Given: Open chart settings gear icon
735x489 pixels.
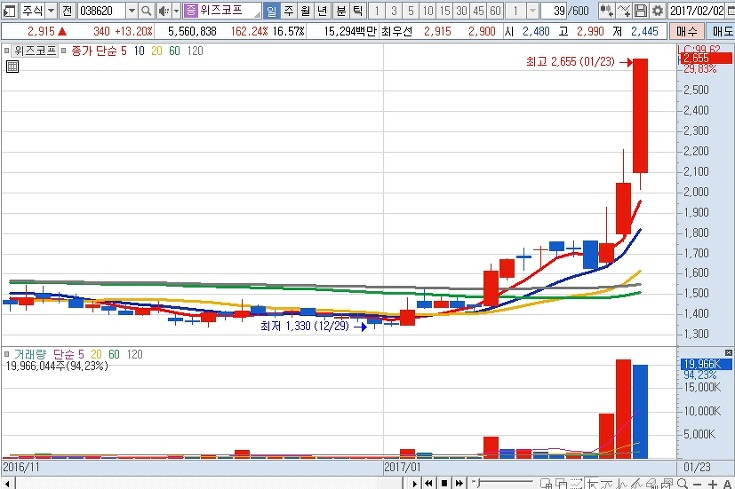Looking at the screenshot, I should (x=658, y=10).
